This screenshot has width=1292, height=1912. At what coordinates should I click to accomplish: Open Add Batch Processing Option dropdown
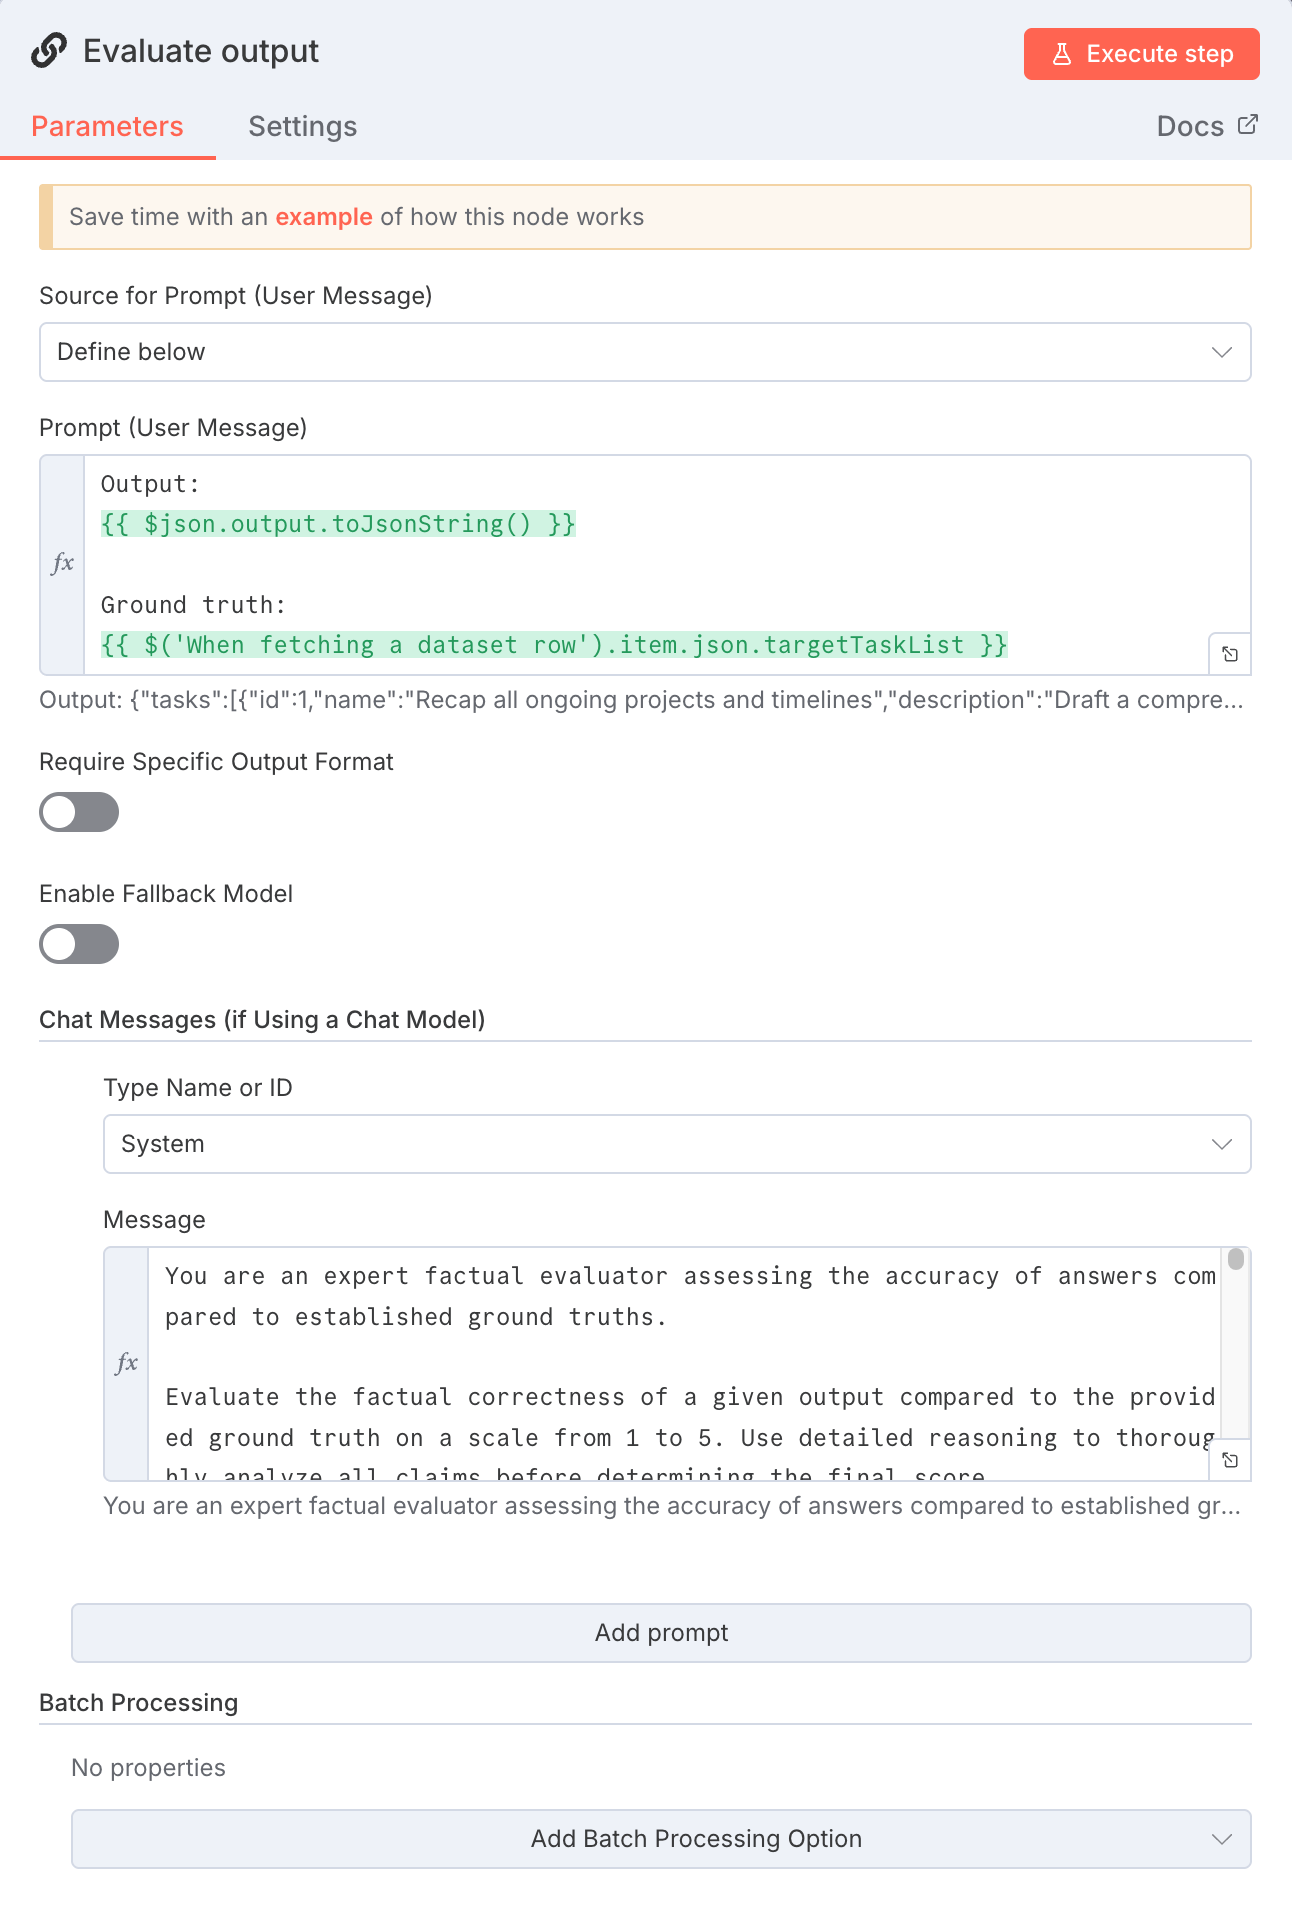(x=661, y=1839)
